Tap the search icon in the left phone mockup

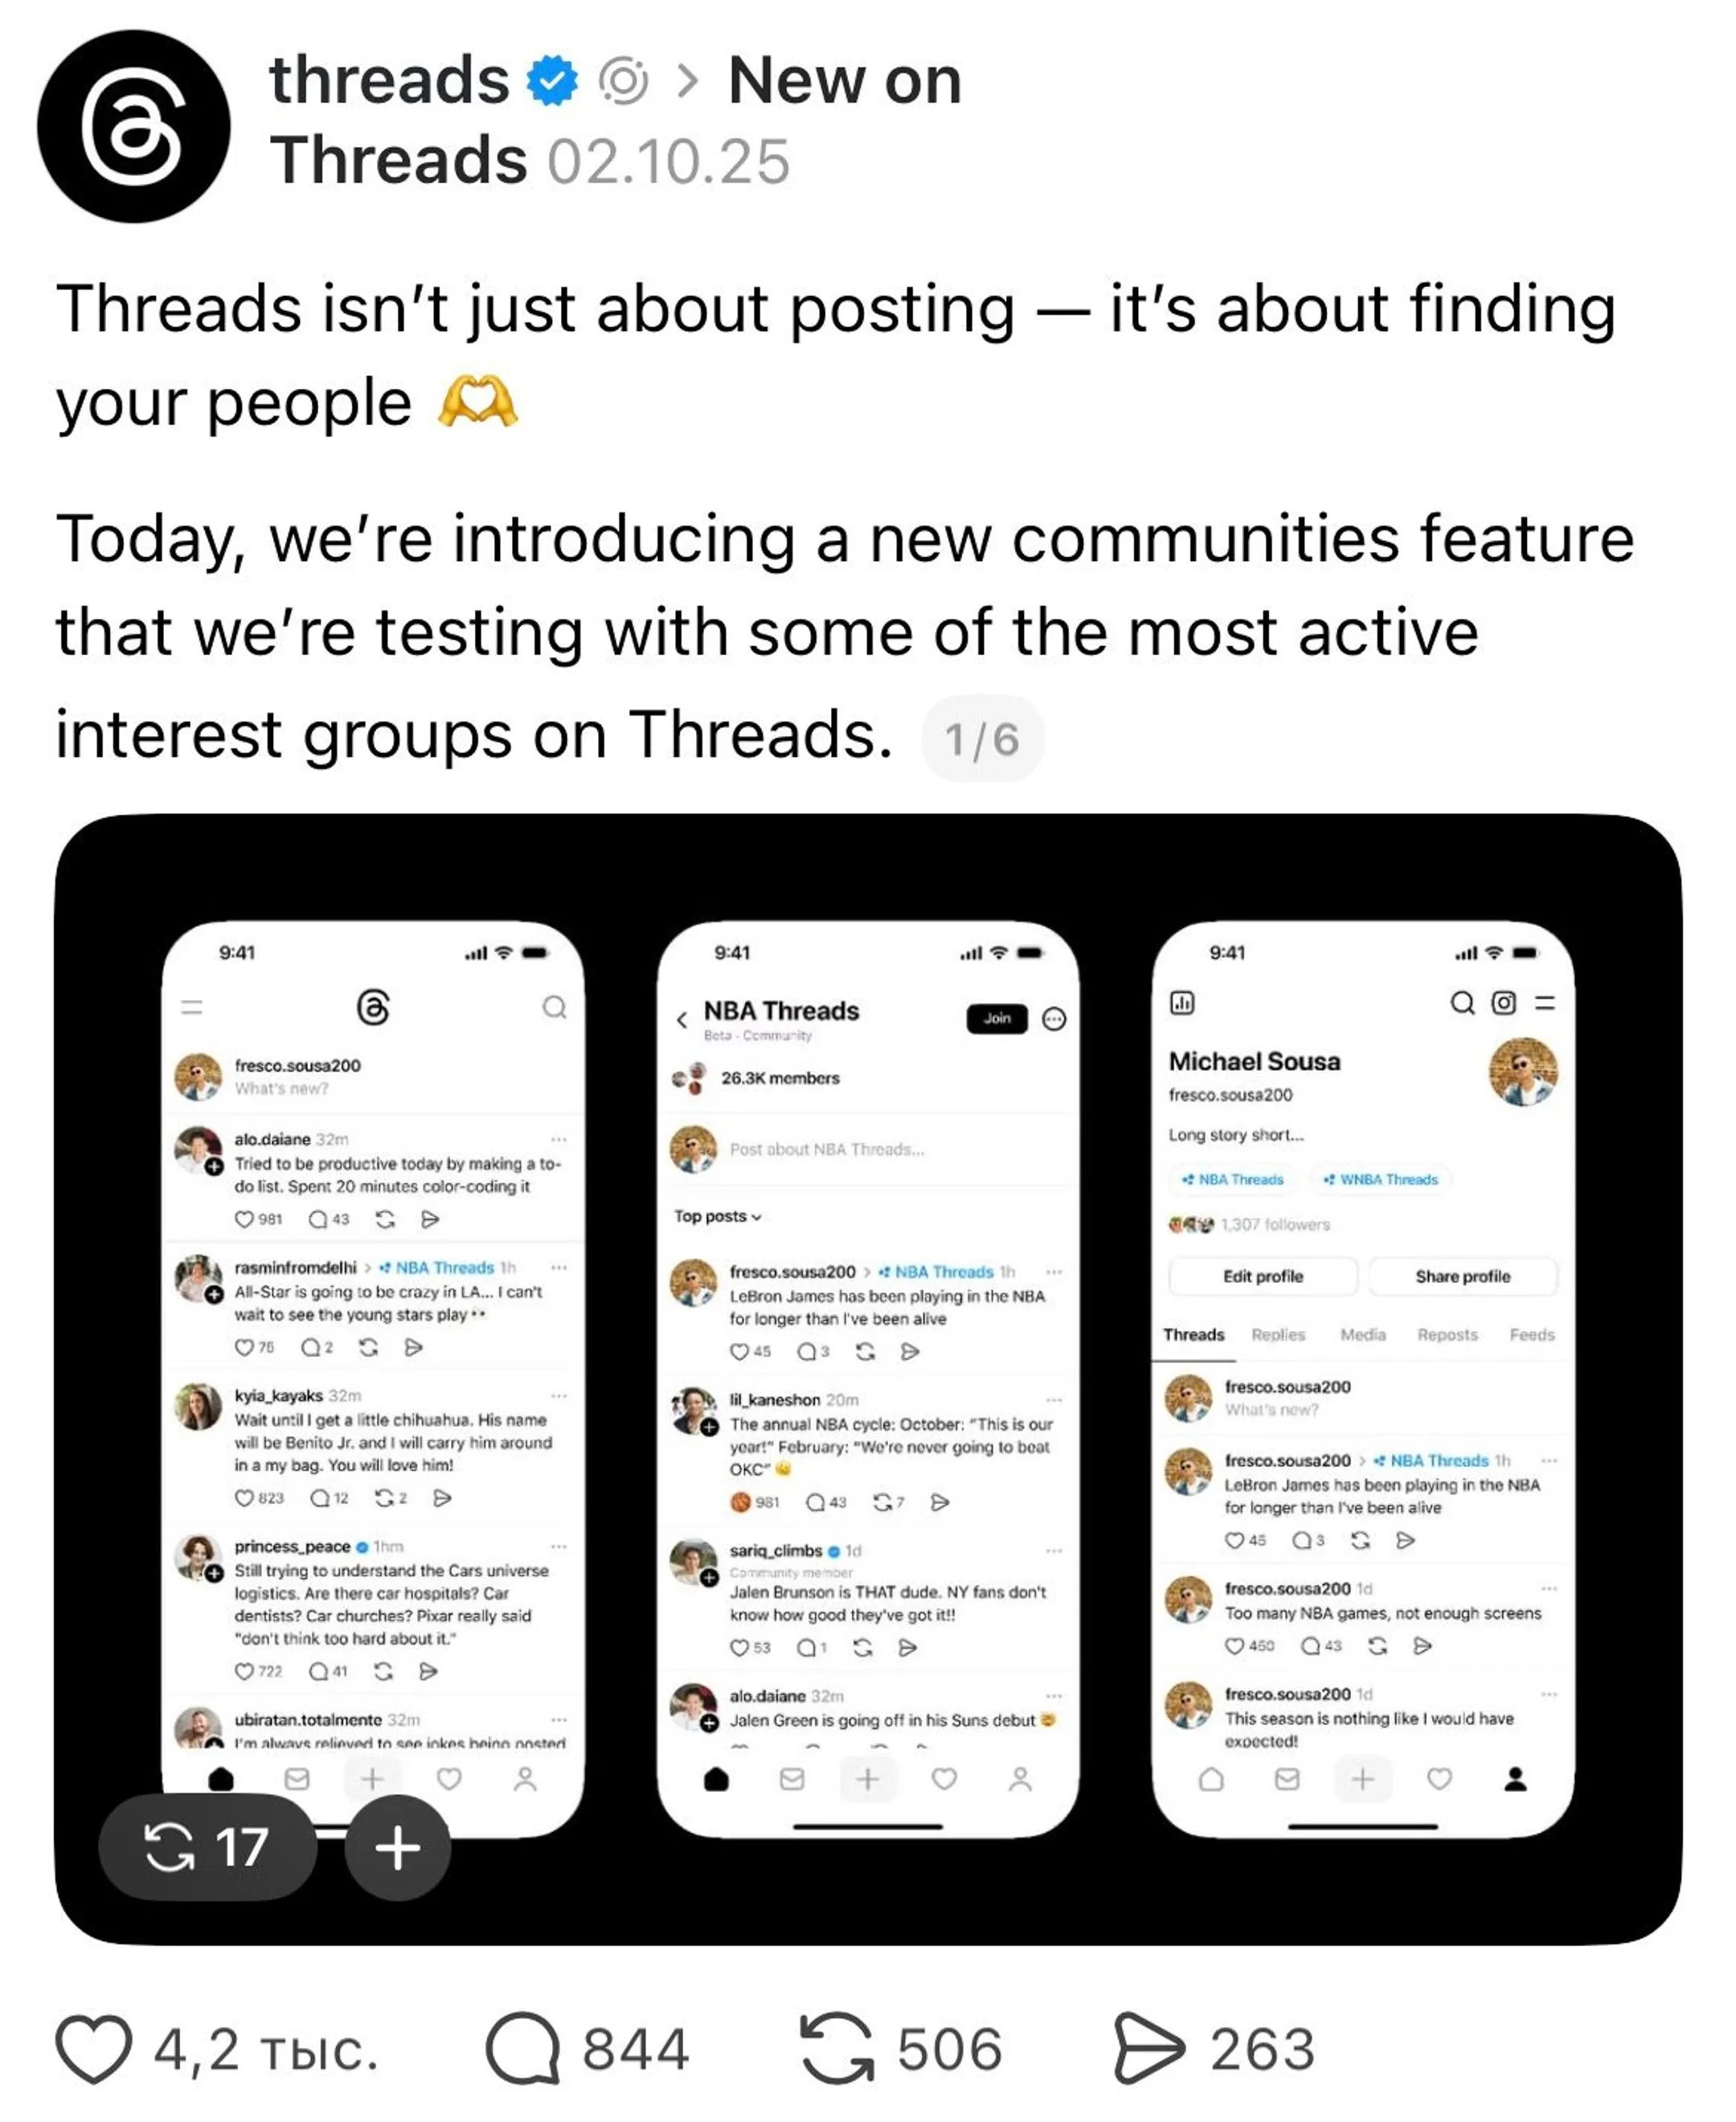click(554, 1007)
